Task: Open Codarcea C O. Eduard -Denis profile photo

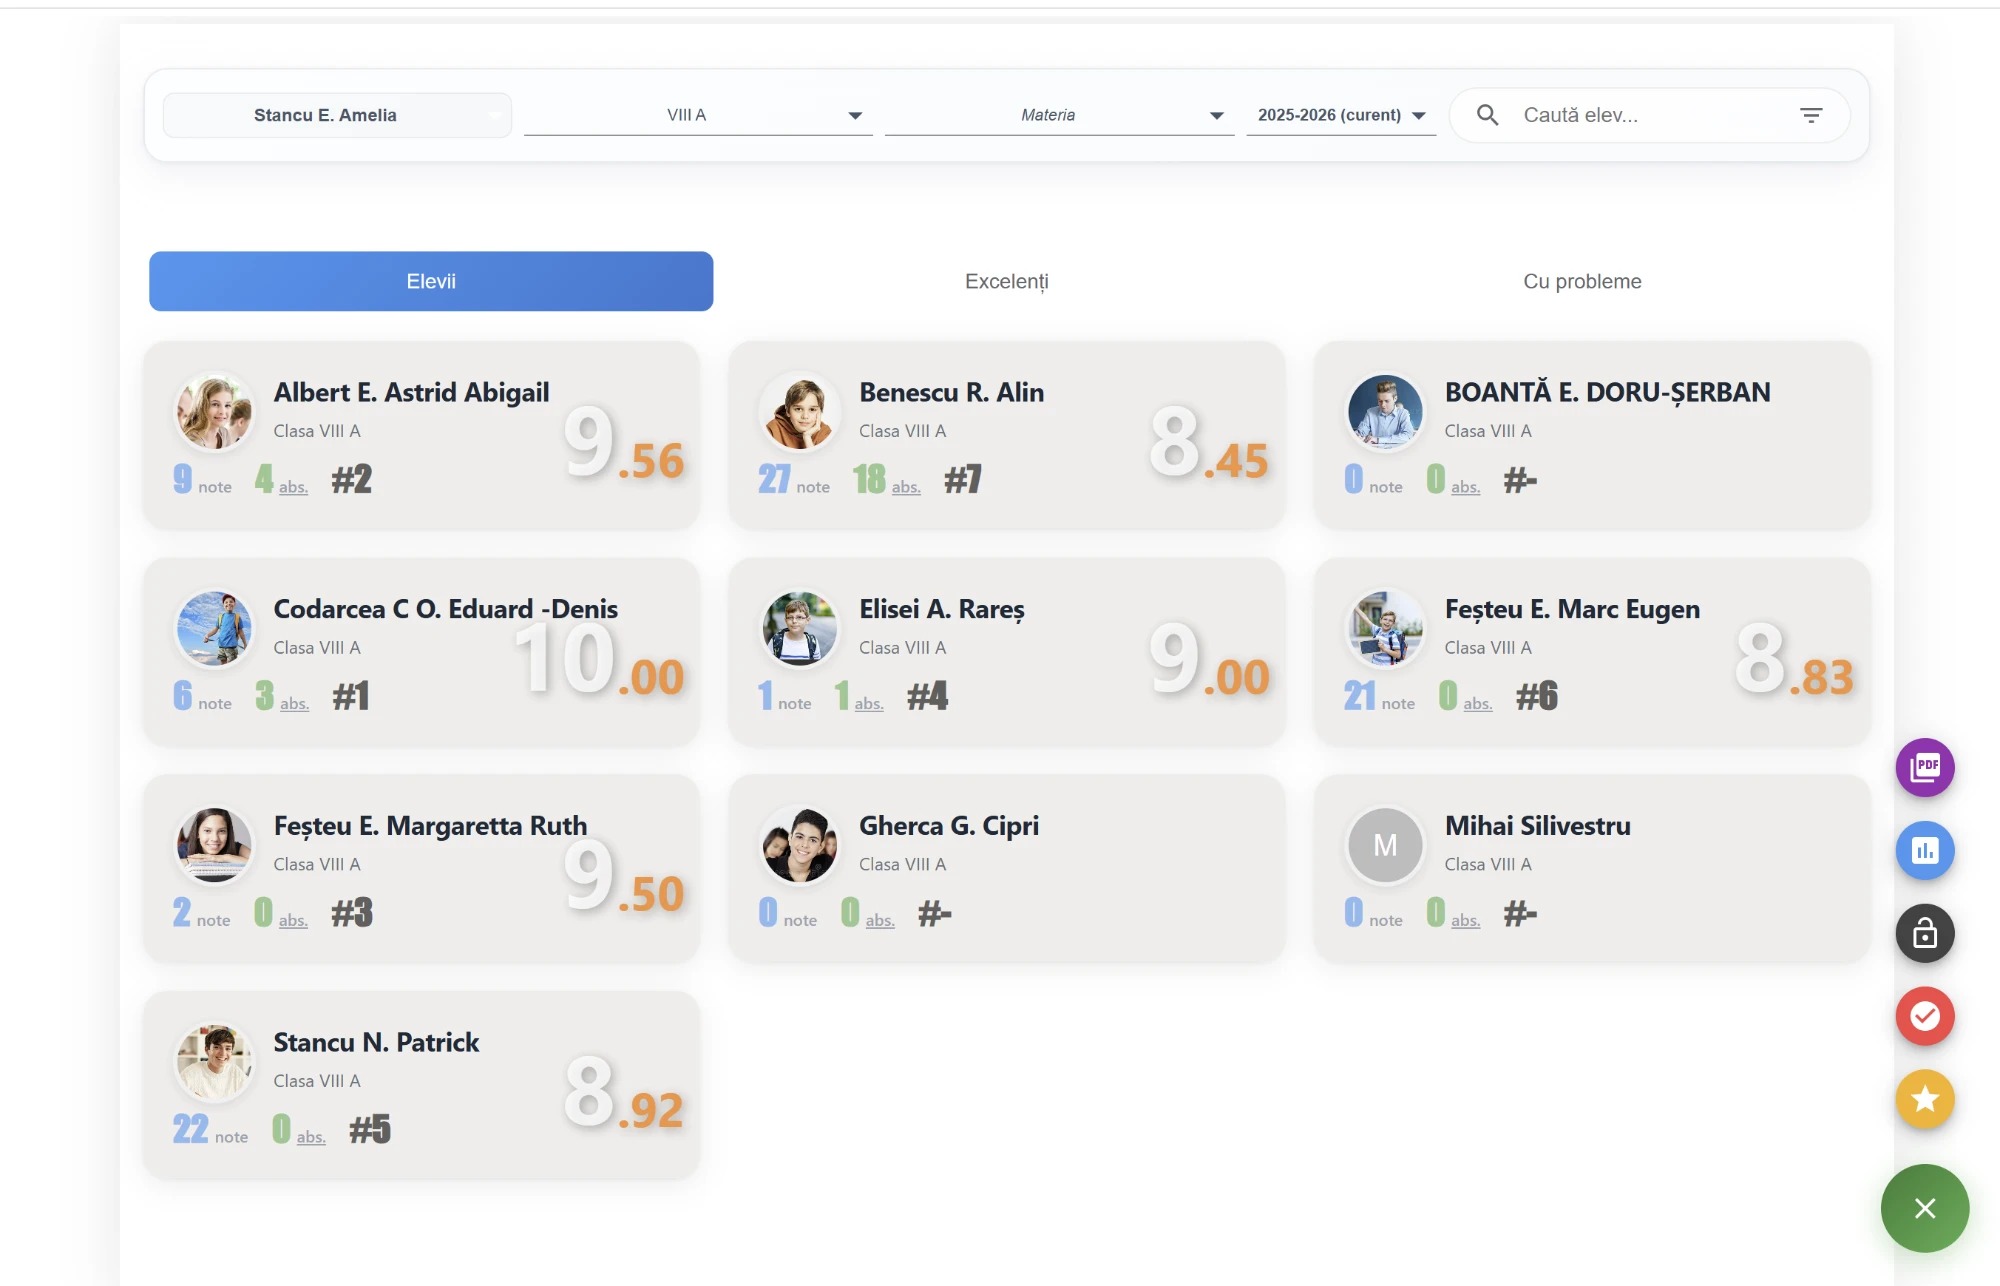Action: click(x=214, y=628)
